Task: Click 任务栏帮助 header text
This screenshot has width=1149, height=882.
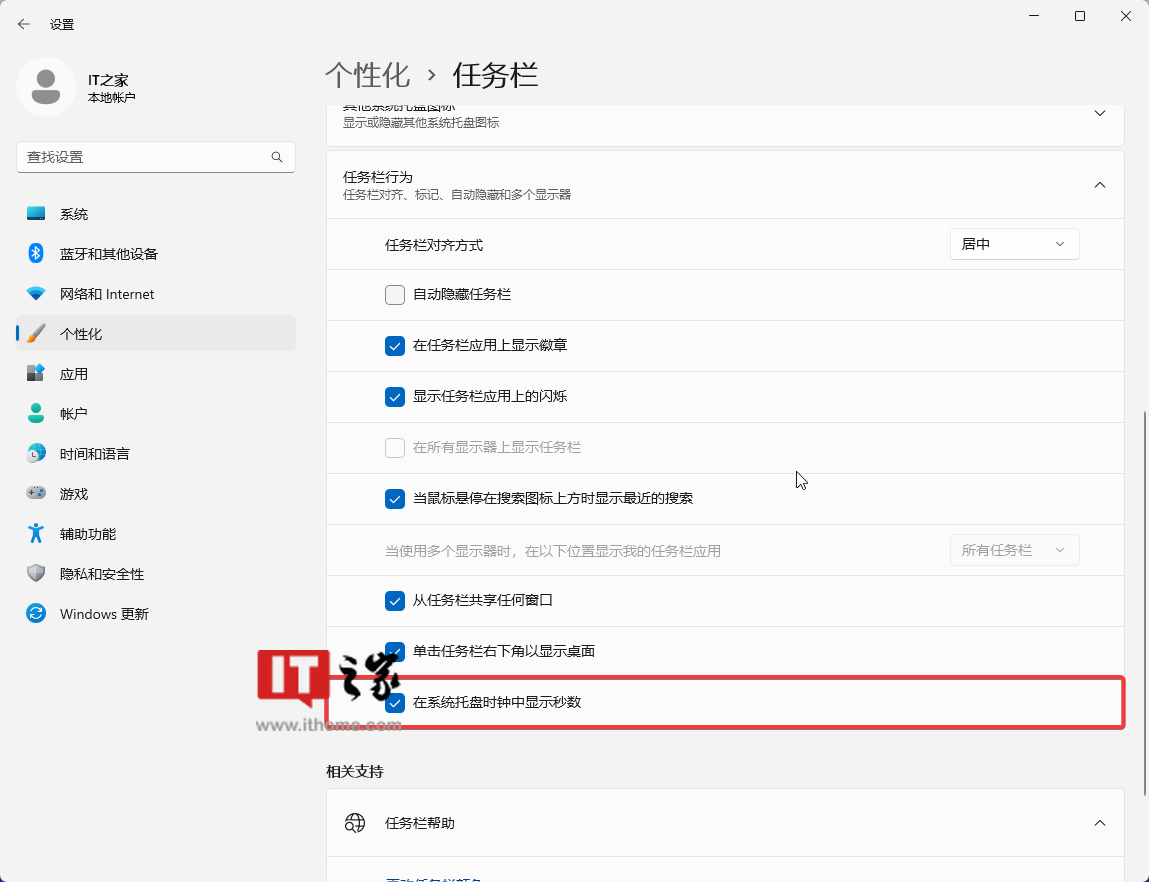Action: 420,823
